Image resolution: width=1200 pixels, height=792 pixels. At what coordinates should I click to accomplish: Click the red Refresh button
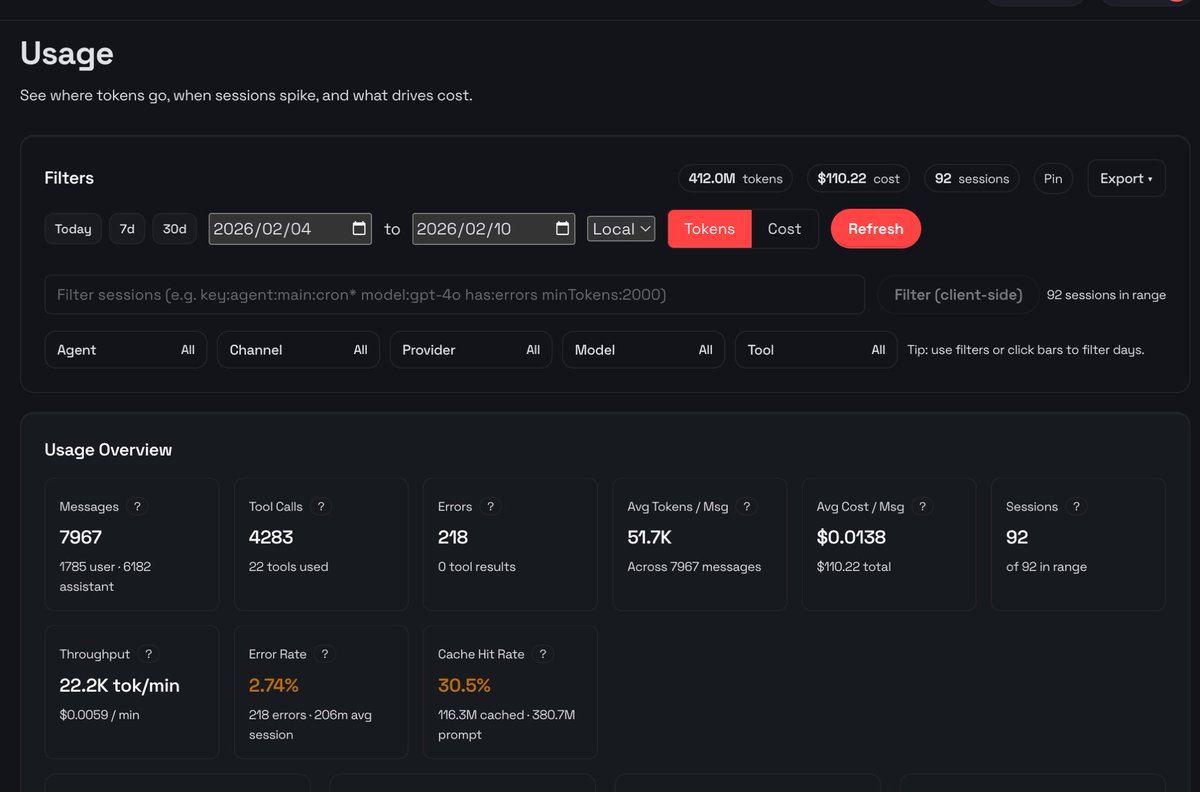tap(876, 229)
